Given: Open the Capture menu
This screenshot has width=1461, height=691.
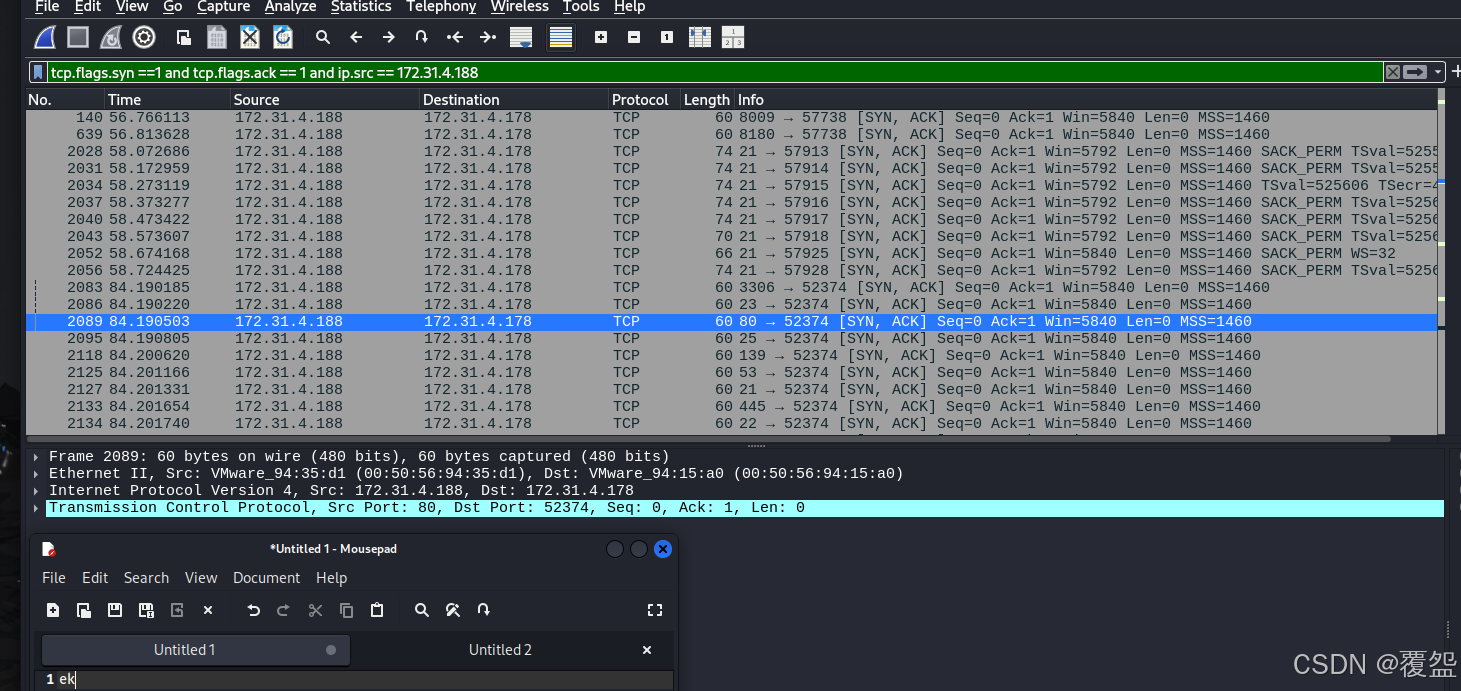Looking at the screenshot, I should pyautogui.click(x=224, y=7).
